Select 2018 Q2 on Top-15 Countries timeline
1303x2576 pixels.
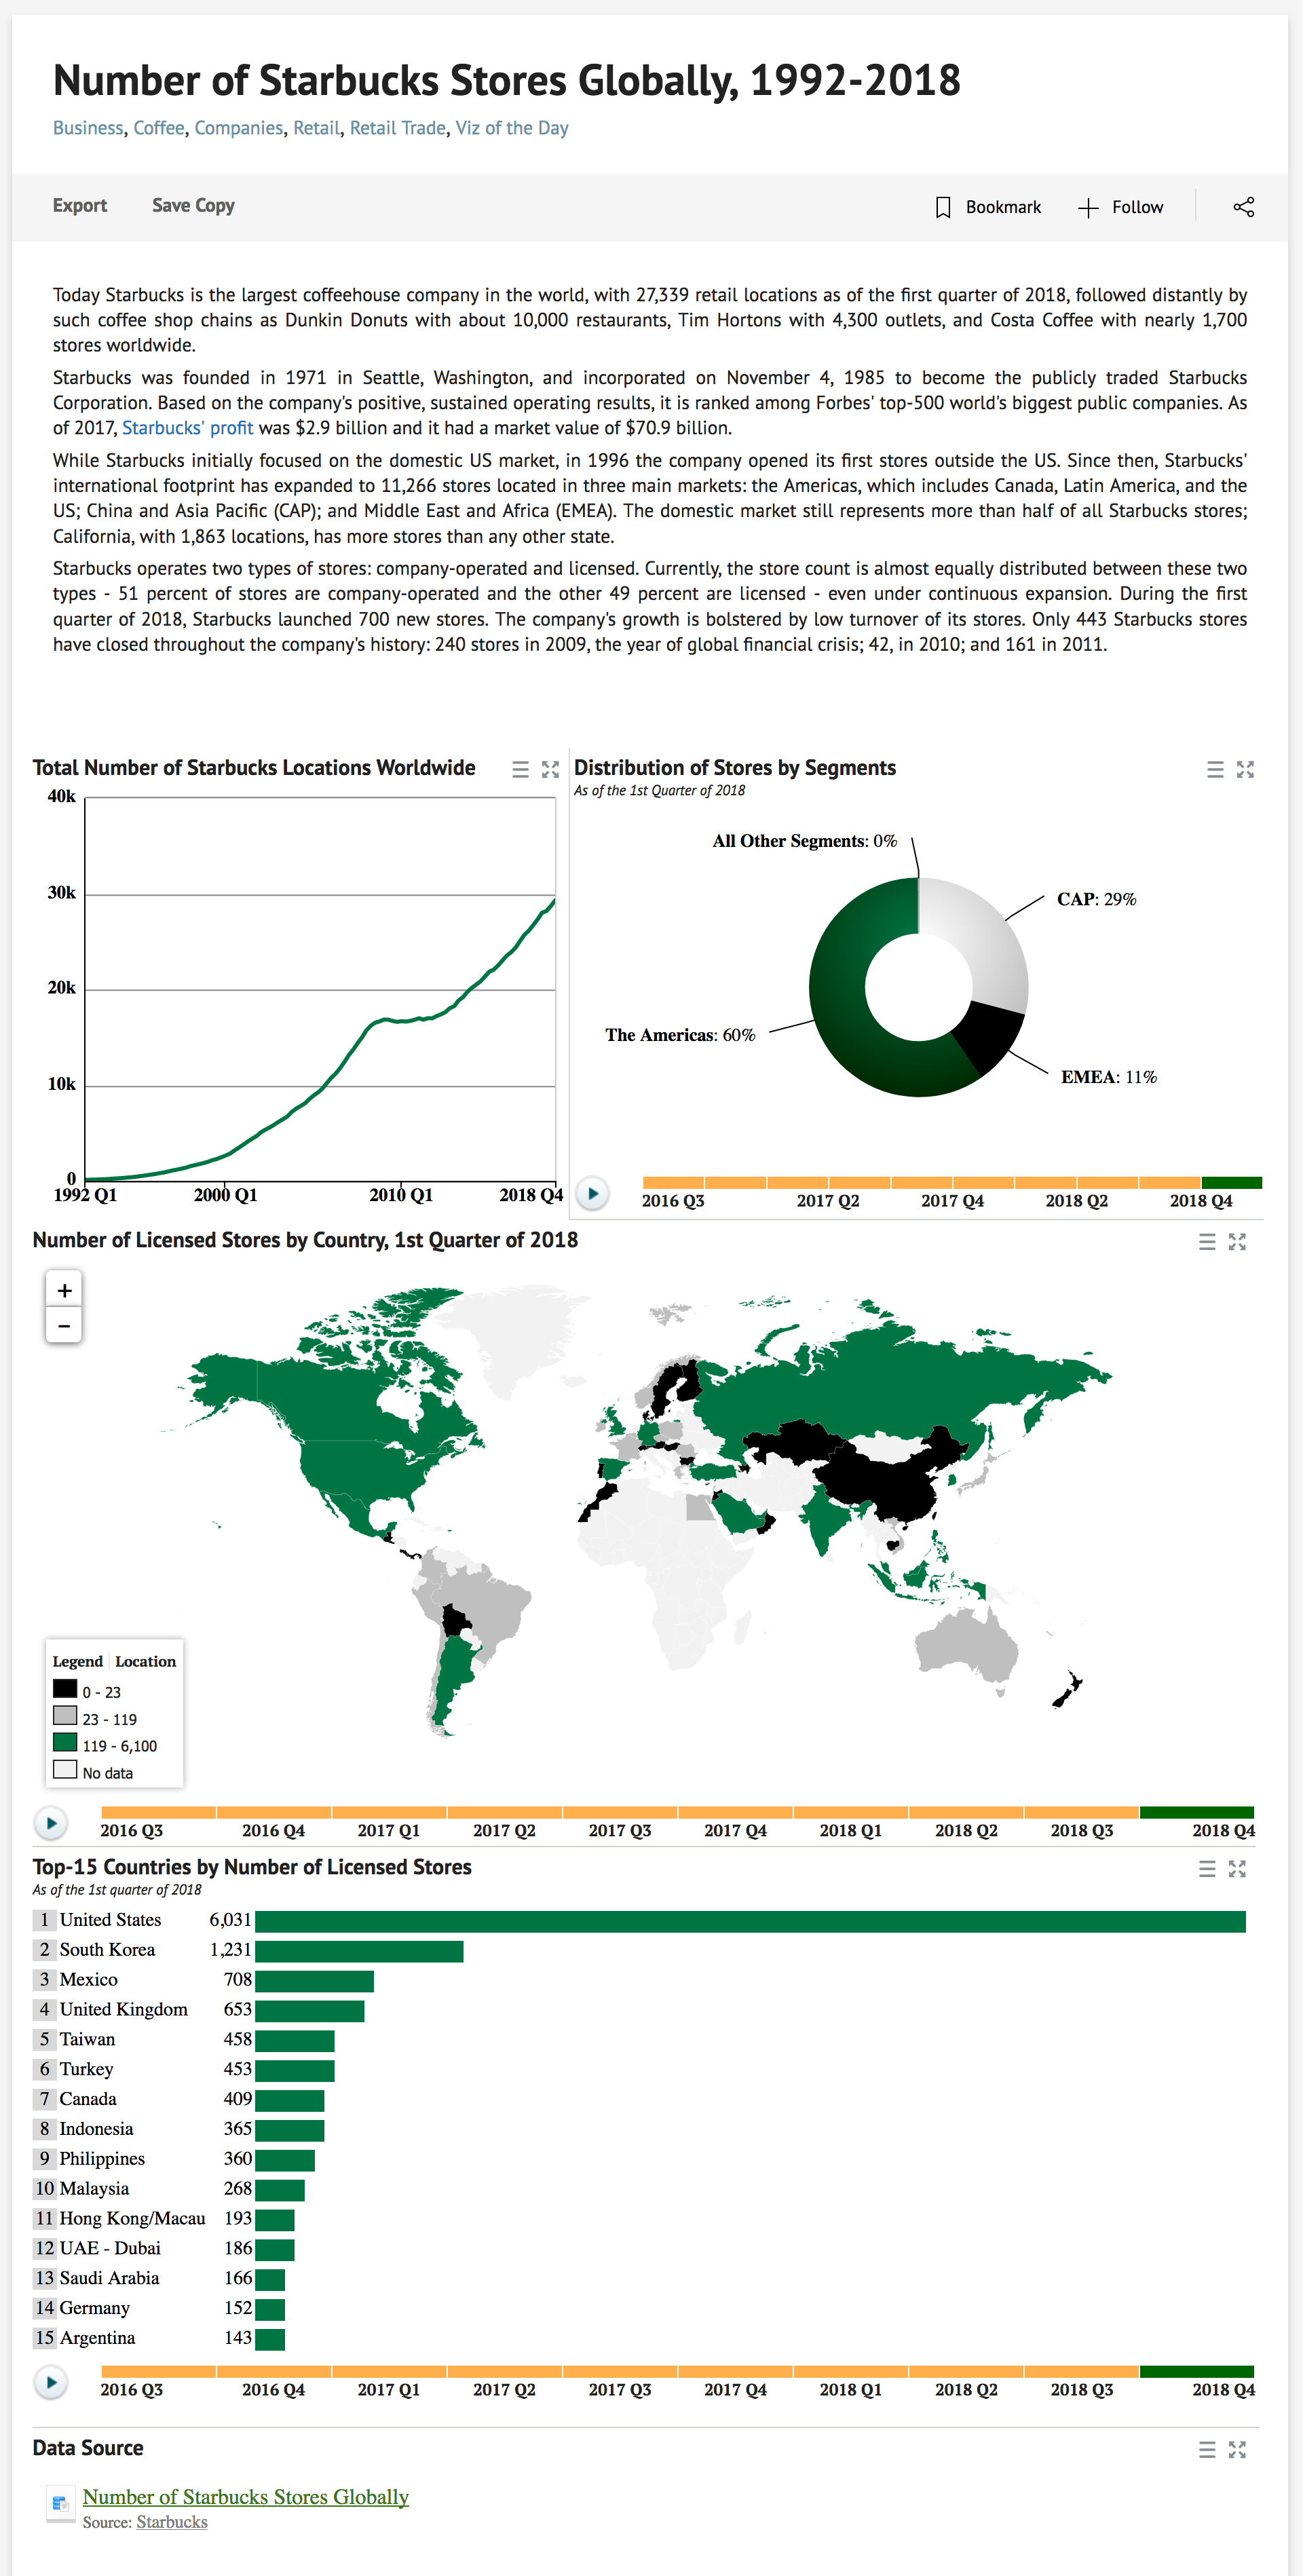tap(966, 2372)
